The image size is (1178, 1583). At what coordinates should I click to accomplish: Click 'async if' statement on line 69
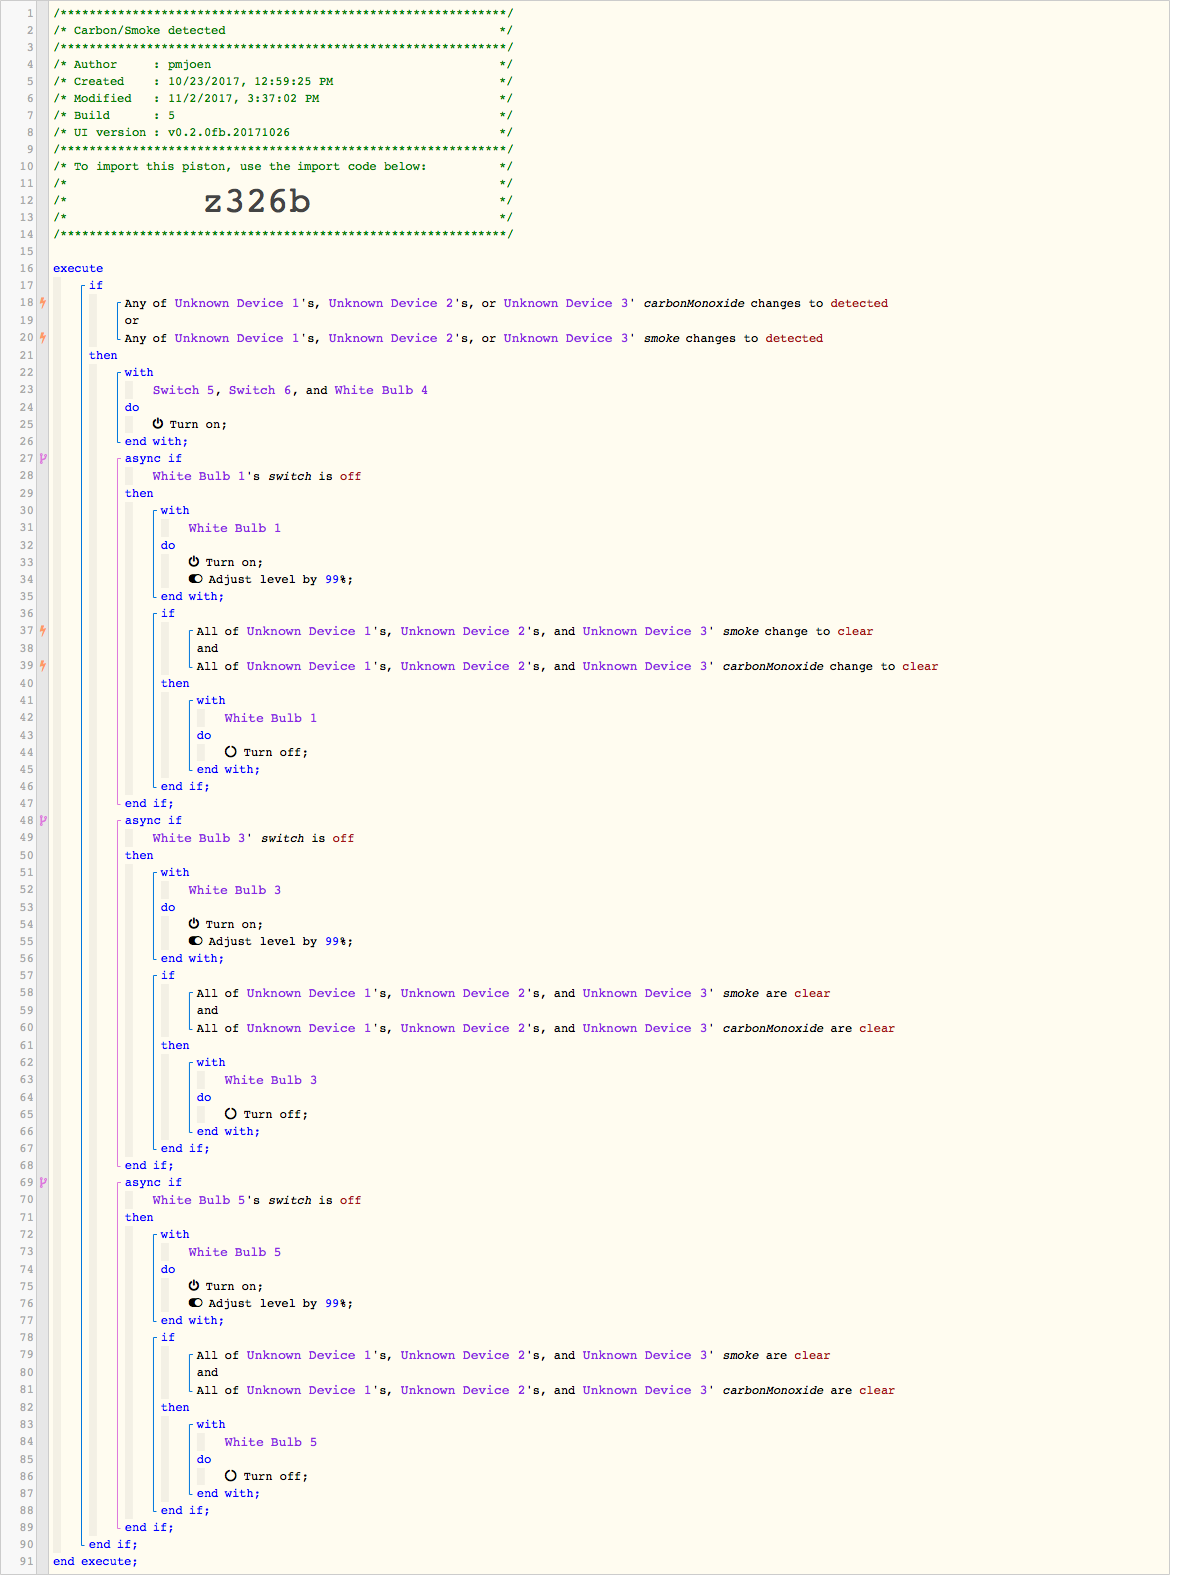point(153,1182)
